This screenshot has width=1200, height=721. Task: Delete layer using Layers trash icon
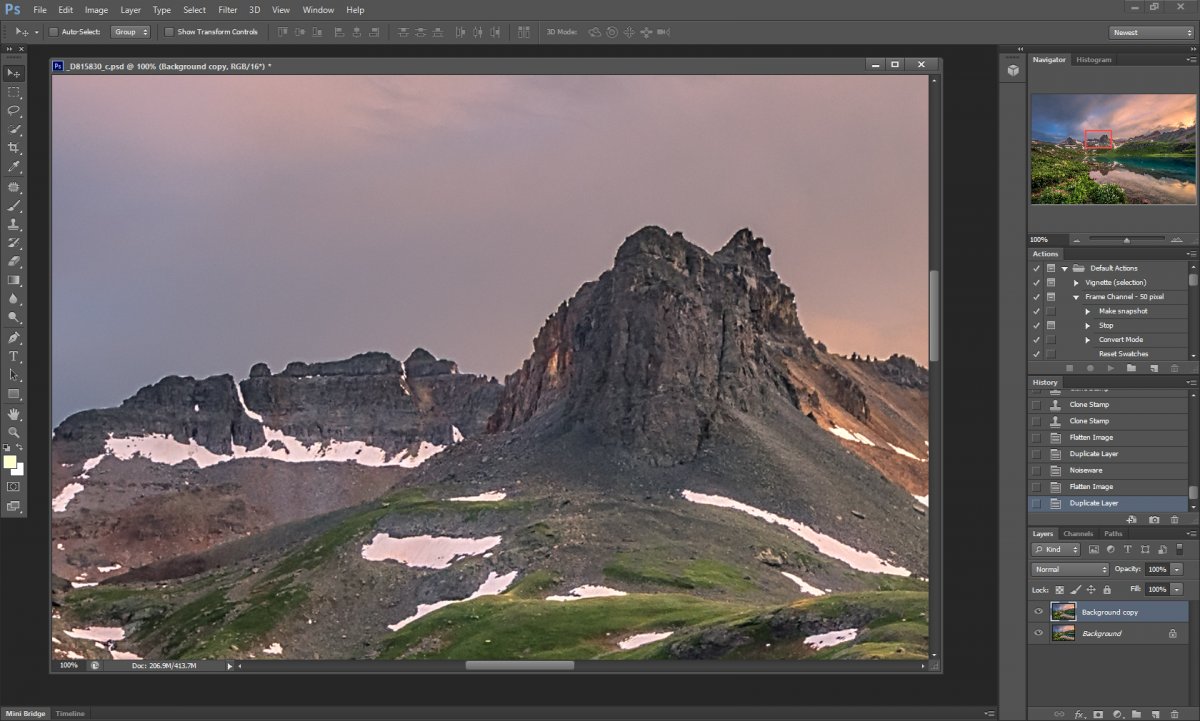[1174, 715]
